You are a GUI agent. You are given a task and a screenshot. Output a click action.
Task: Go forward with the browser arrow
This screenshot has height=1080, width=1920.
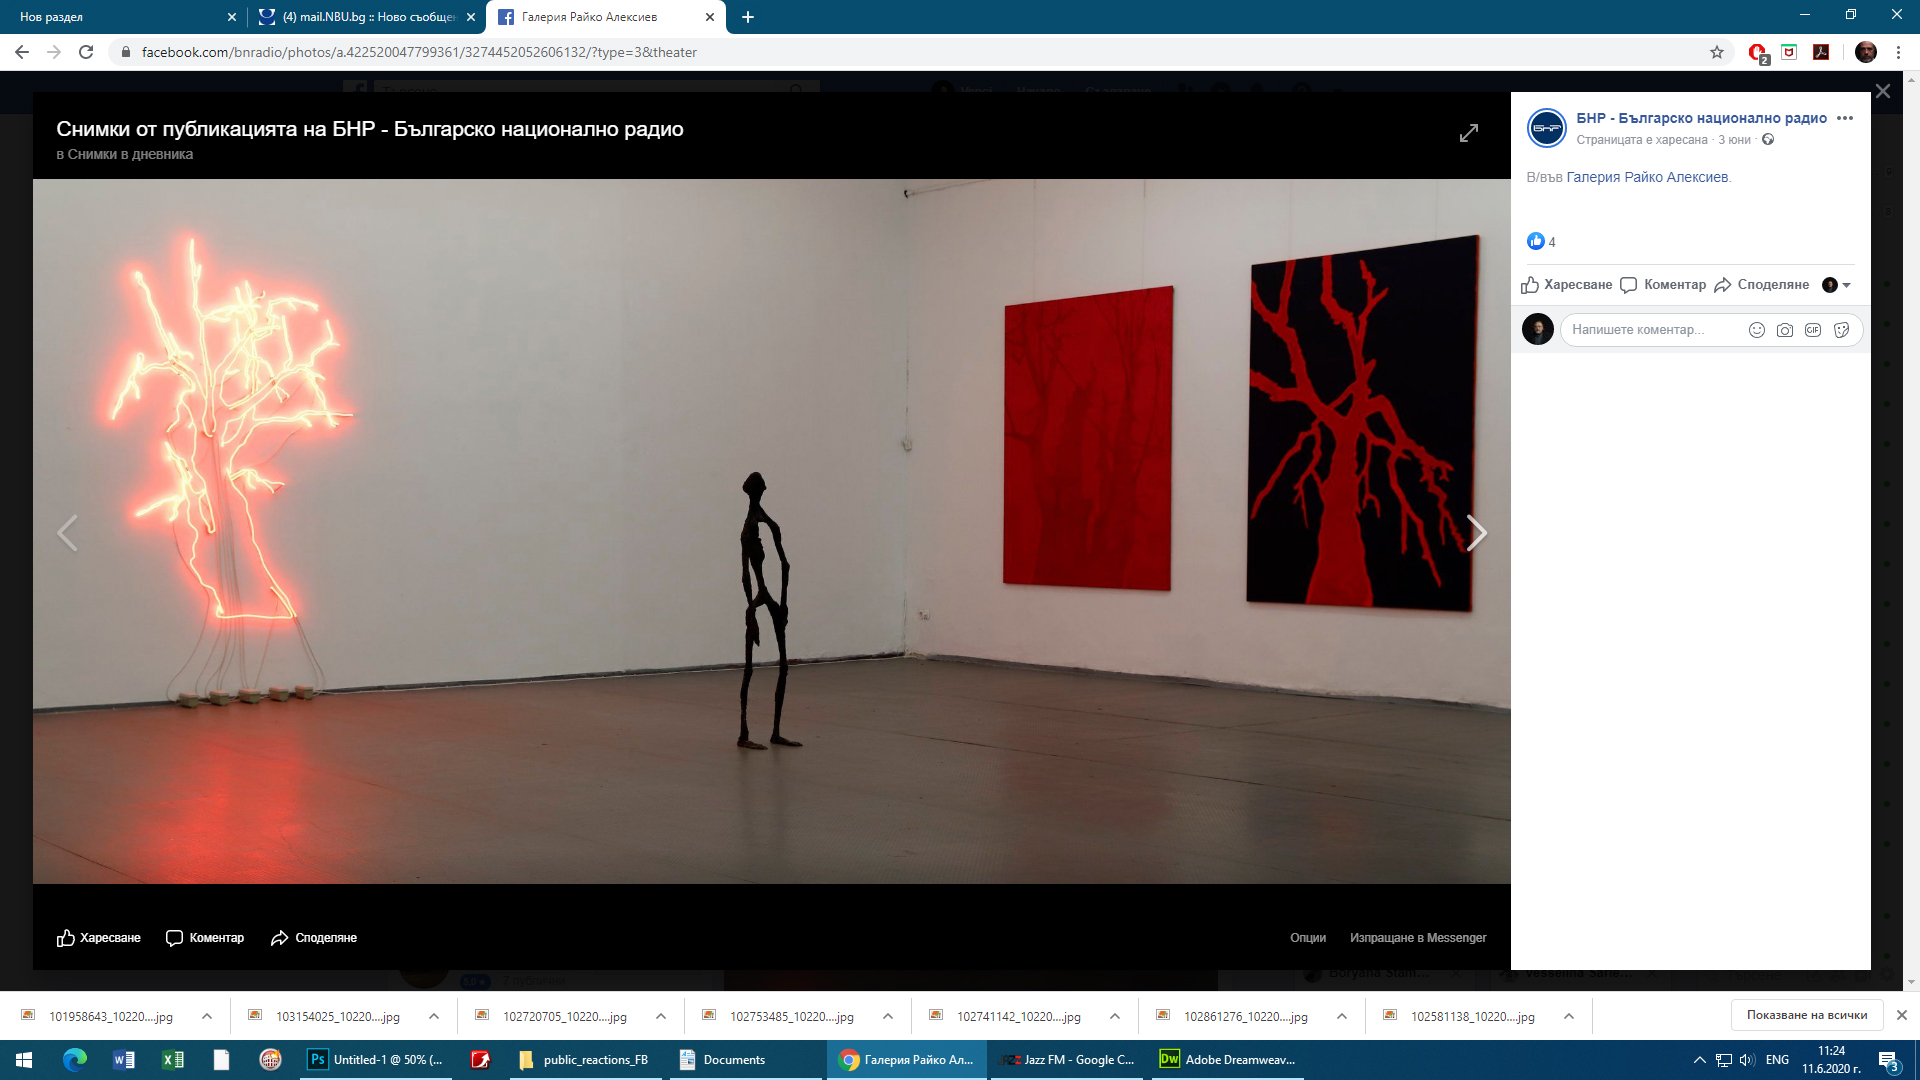point(54,52)
